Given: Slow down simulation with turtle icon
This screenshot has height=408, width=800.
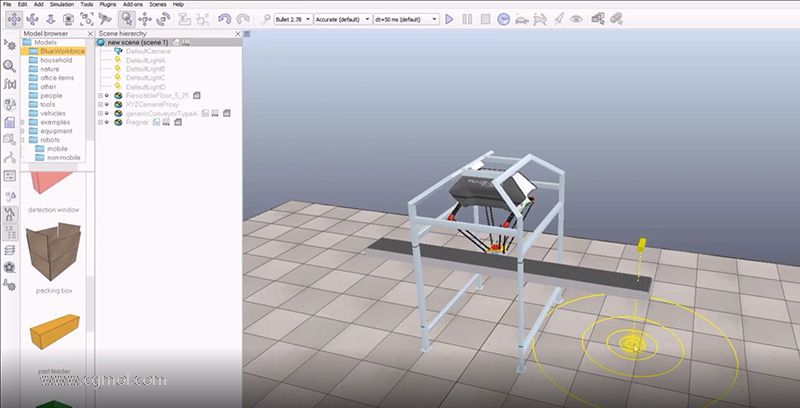Looking at the screenshot, I should 522,19.
